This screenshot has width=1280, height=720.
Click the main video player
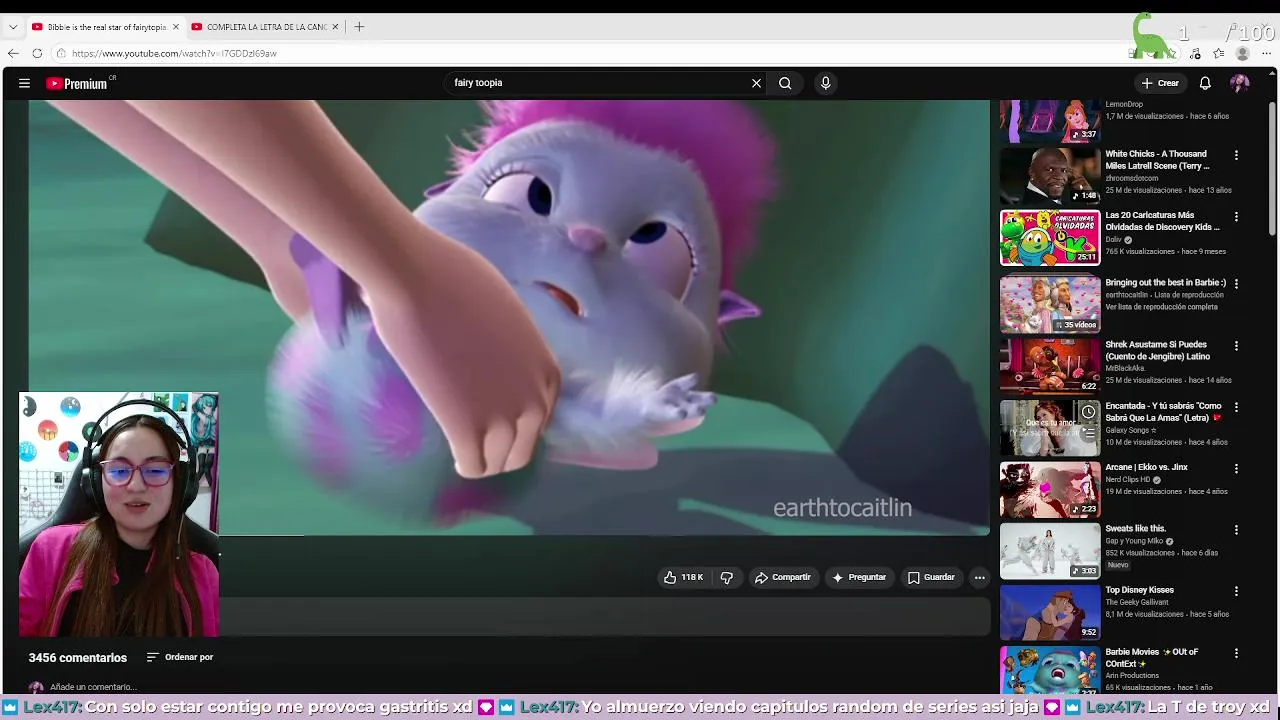click(x=509, y=317)
